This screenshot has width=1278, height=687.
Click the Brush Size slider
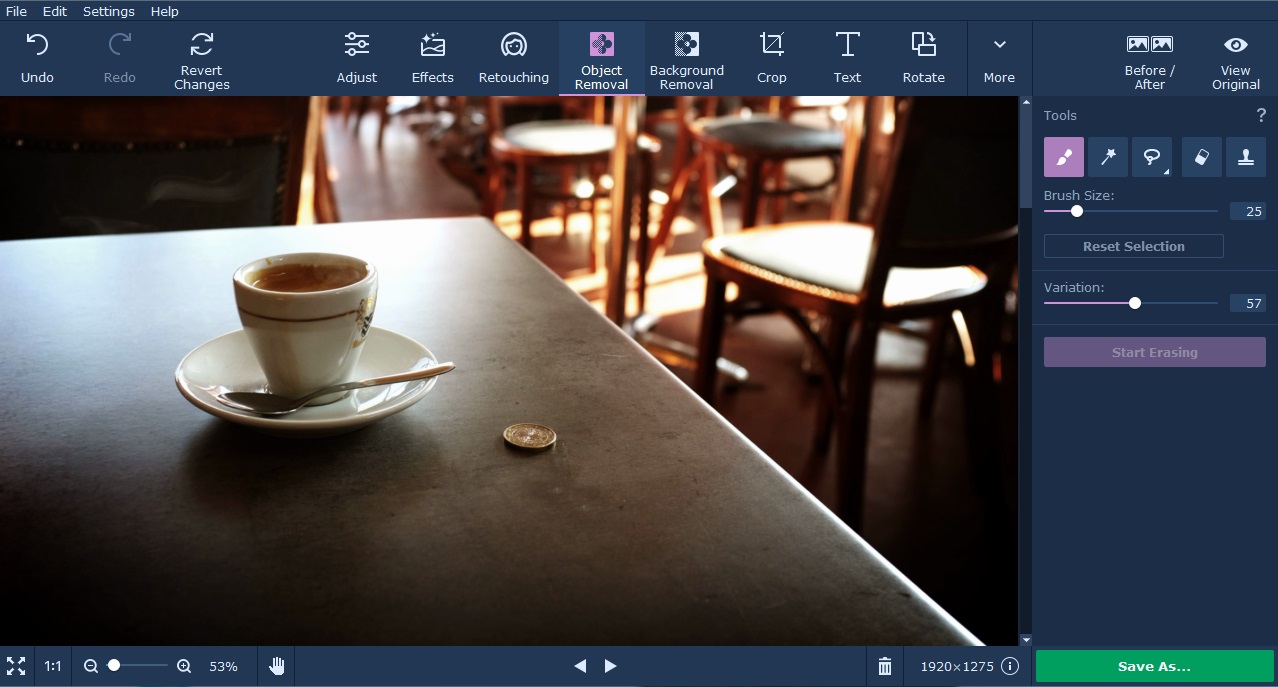coord(1131,211)
